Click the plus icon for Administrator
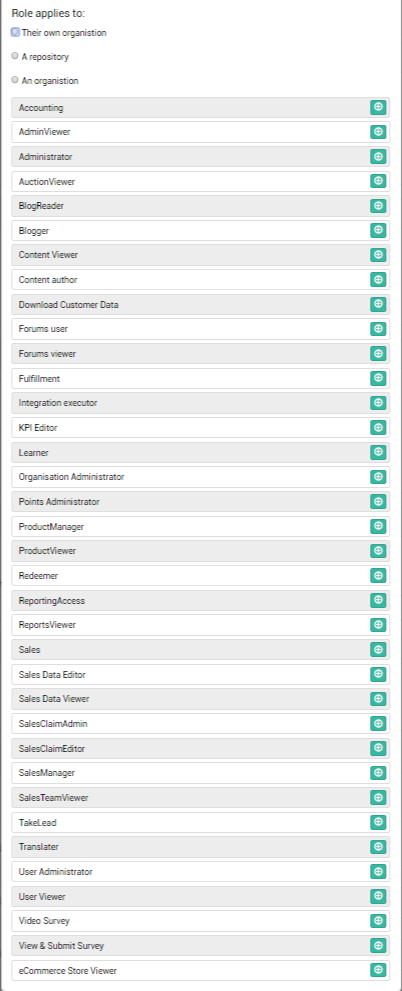402x991 pixels. click(378, 157)
